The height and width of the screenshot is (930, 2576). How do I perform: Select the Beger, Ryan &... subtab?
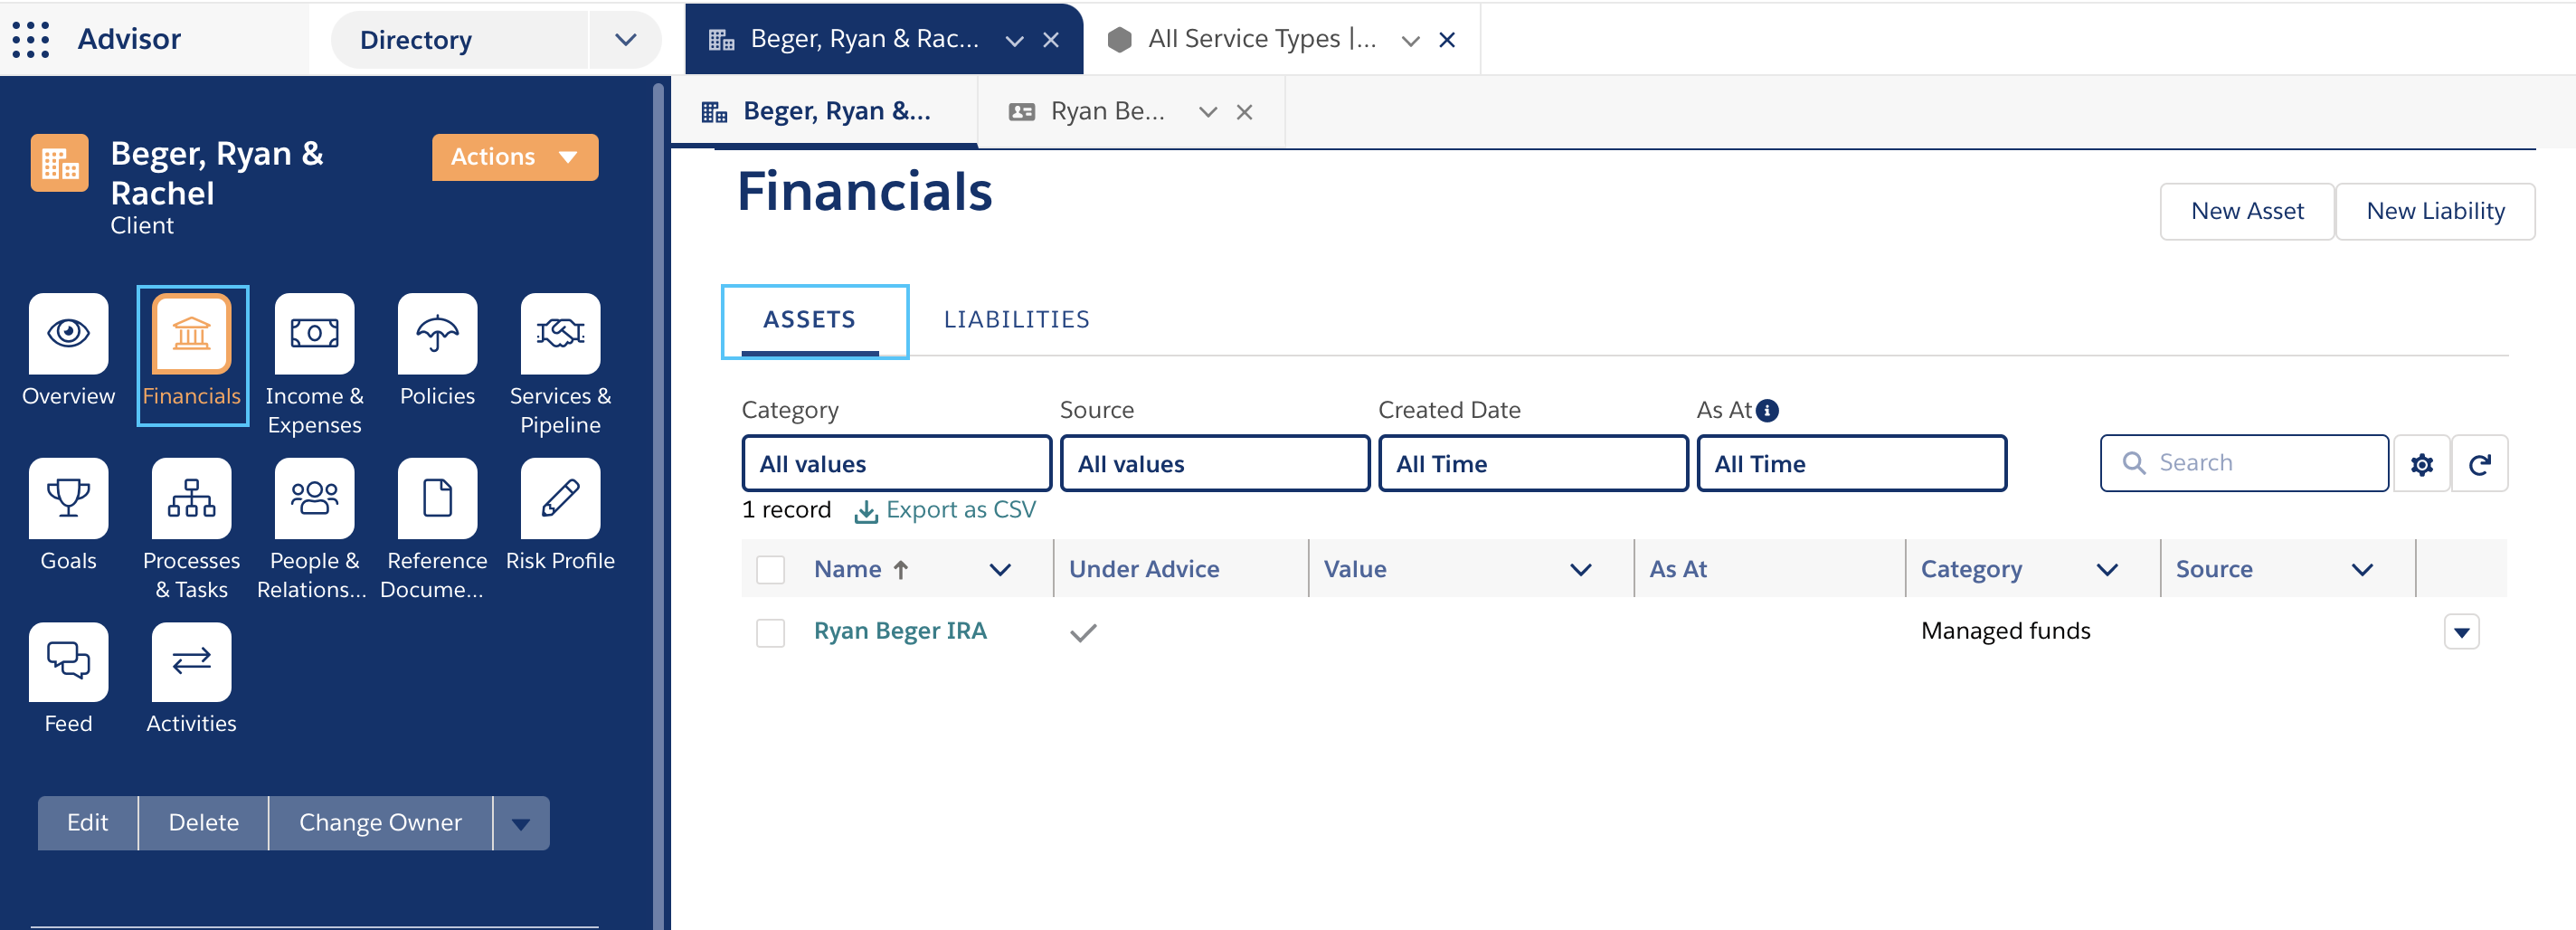[824, 112]
